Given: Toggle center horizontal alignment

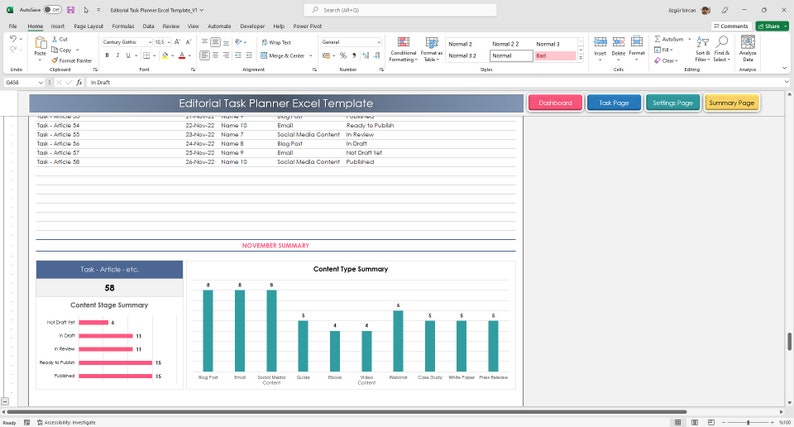Looking at the screenshot, I should pyautogui.click(x=215, y=56).
